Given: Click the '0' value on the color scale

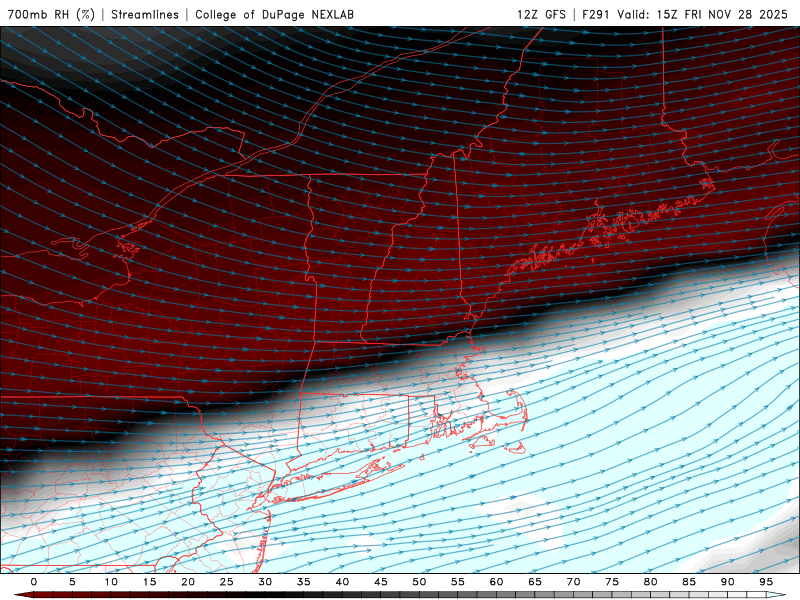Looking at the screenshot, I should (x=34, y=582).
